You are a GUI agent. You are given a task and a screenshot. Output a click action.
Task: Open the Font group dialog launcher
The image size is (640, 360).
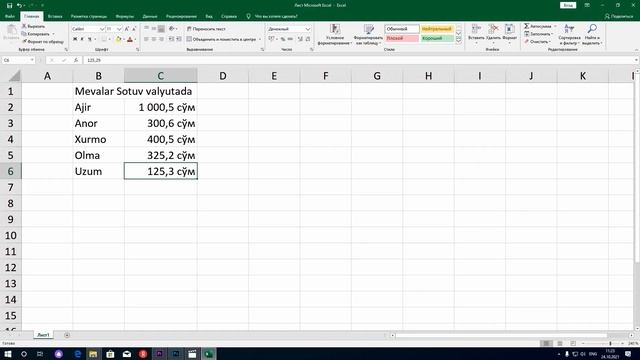[x=138, y=49]
